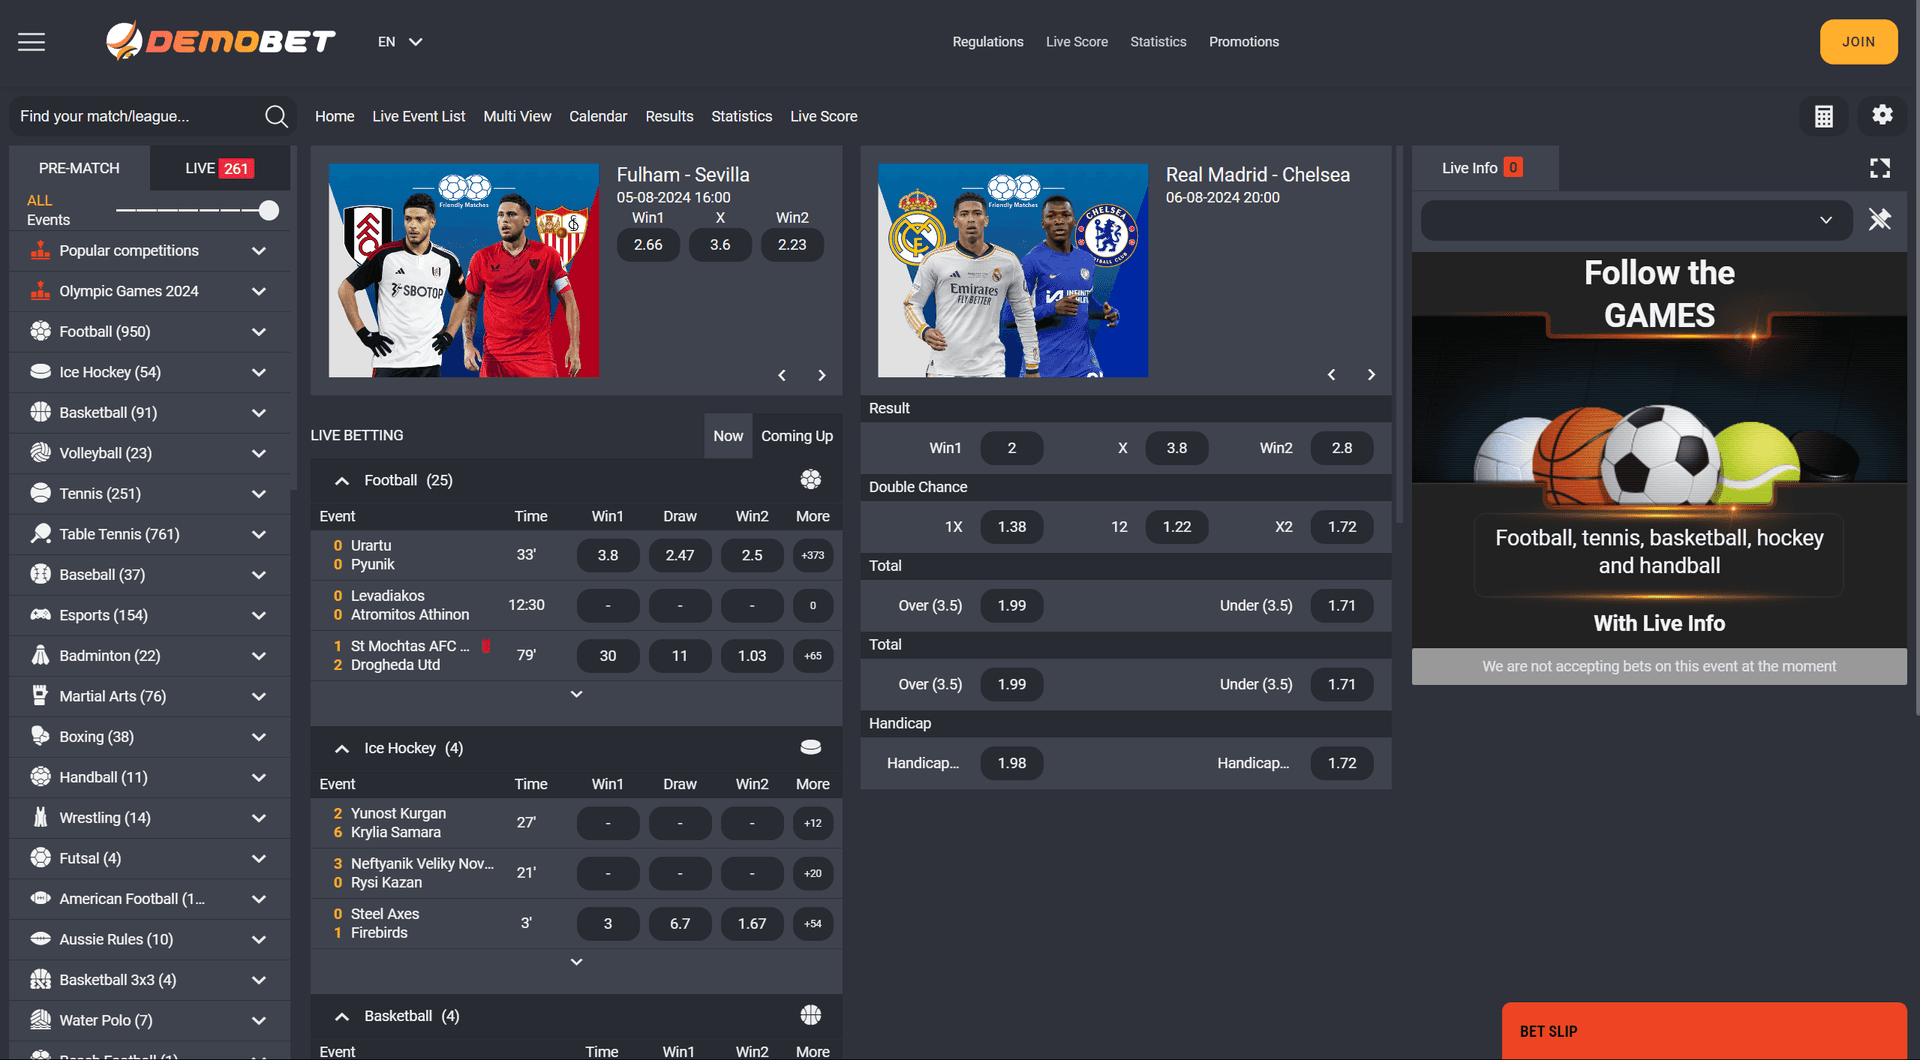Click the search magnifier icon

click(x=276, y=117)
